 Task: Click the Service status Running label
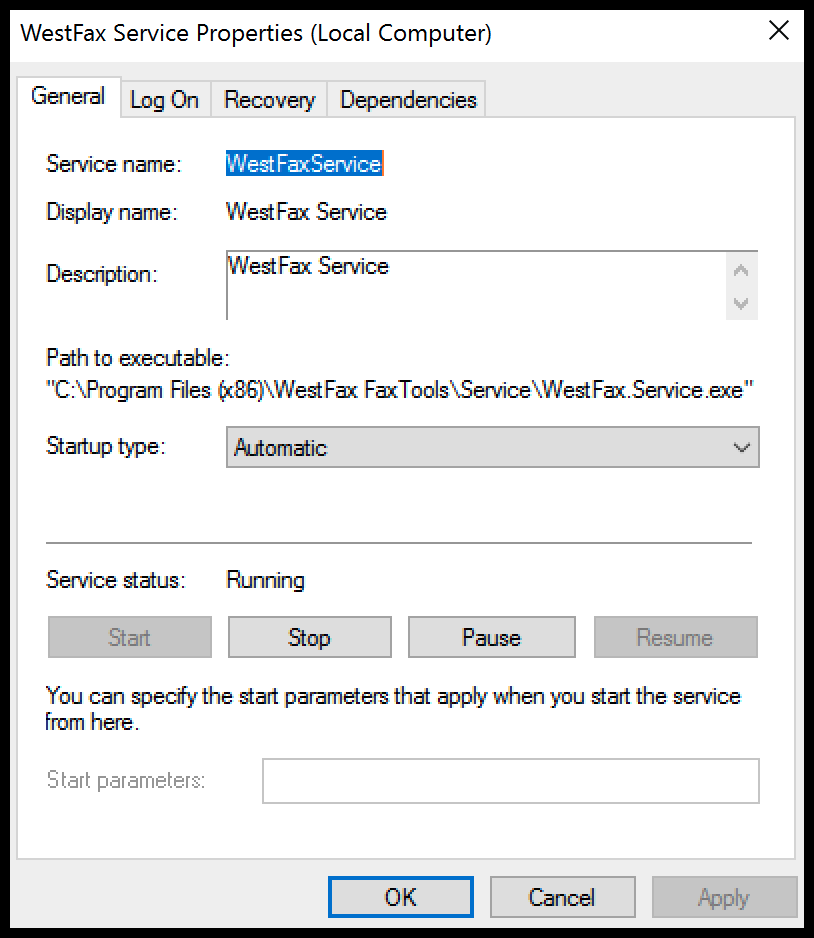click(265, 580)
